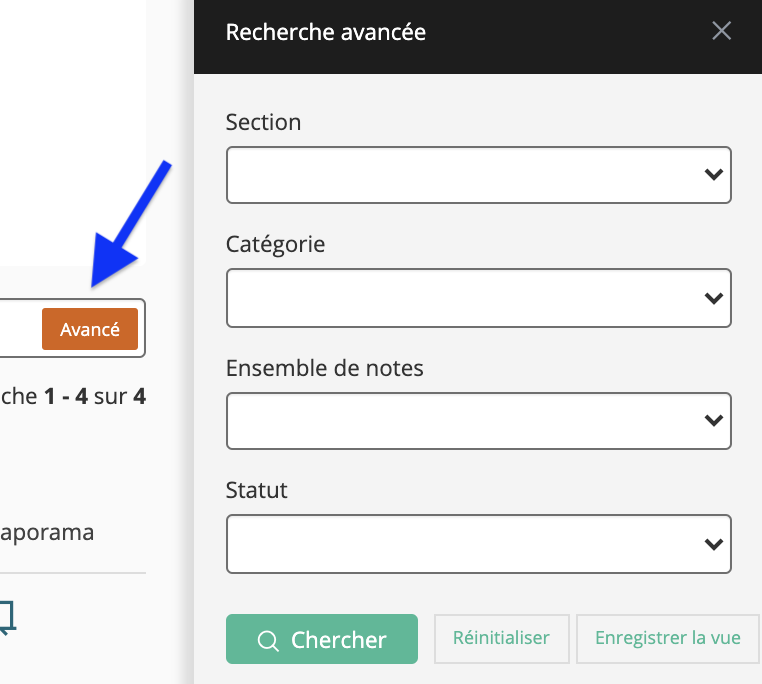Expand the Statut dropdown field
Image resolution: width=762 pixels, height=684 pixels.
point(479,544)
